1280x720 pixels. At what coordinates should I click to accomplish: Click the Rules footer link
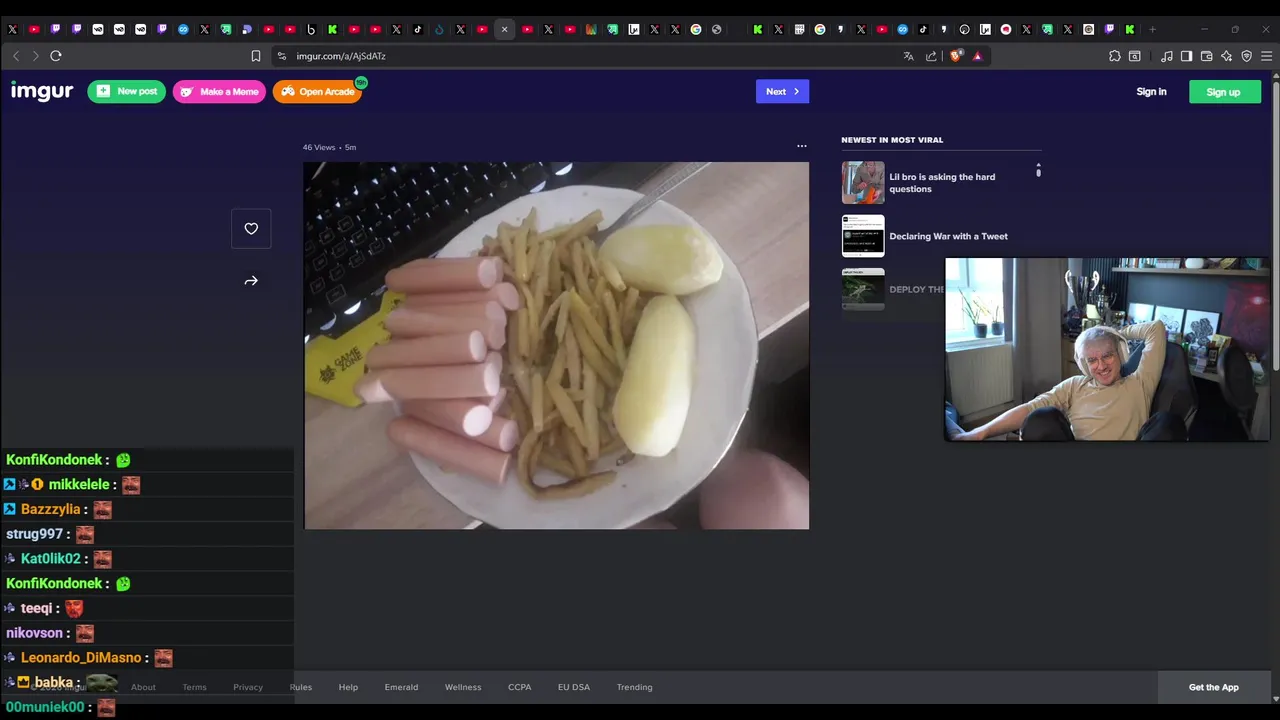coord(301,687)
